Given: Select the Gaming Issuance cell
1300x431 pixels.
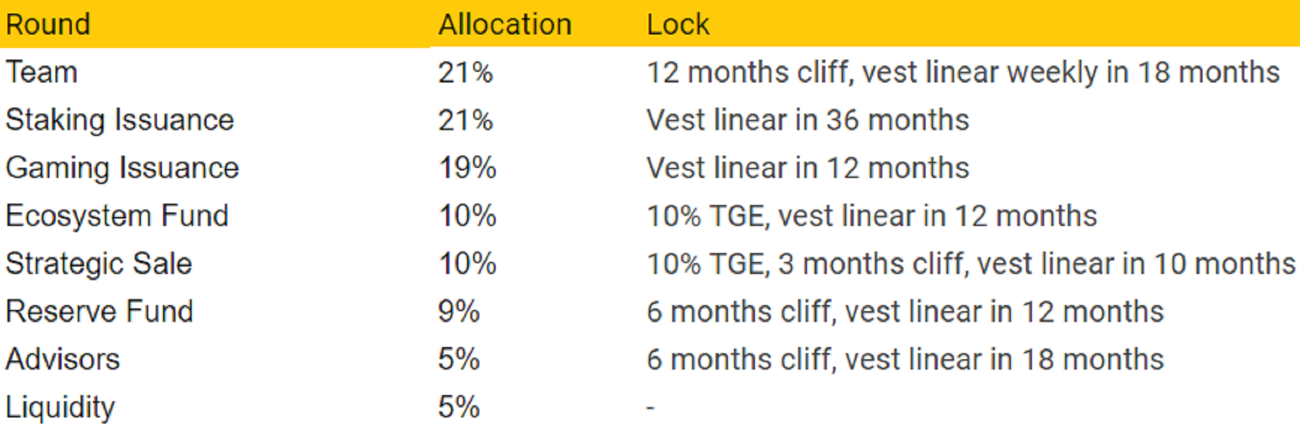Looking at the screenshot, I should (122, 168).
